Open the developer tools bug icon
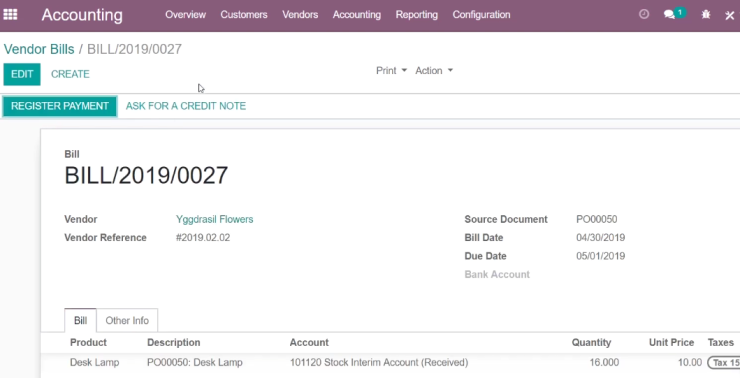The image size is (740, 378). (x=706, y=15)
